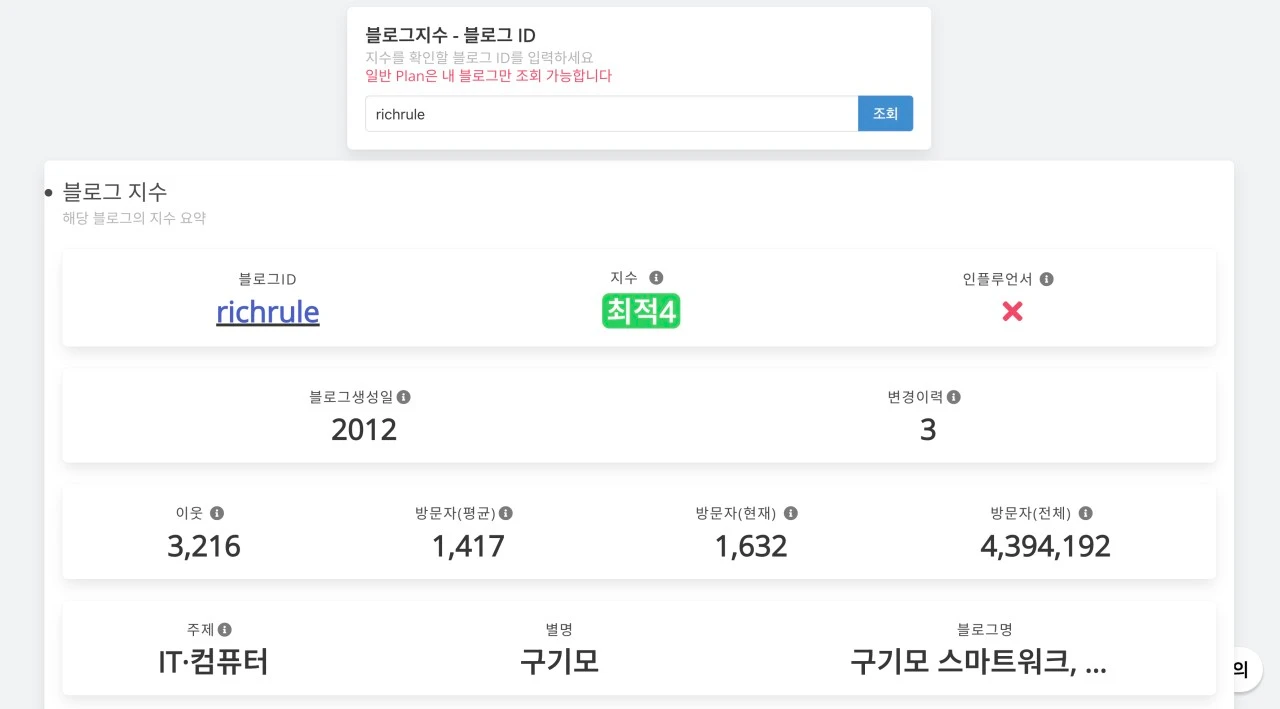This screenshot has height=709, width=1280.
Task: Click the 4,394,192 total visitors value
Action: click(x=1045, y=546)
